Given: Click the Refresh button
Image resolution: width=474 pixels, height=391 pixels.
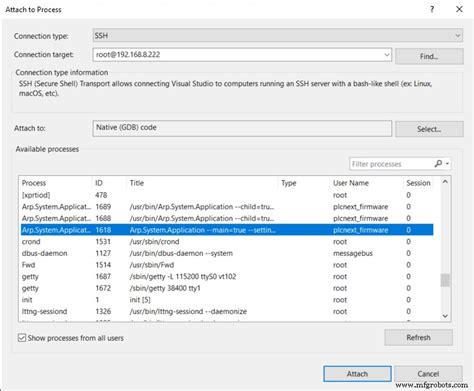Looking at the screenshot, I should coord(418,337).
